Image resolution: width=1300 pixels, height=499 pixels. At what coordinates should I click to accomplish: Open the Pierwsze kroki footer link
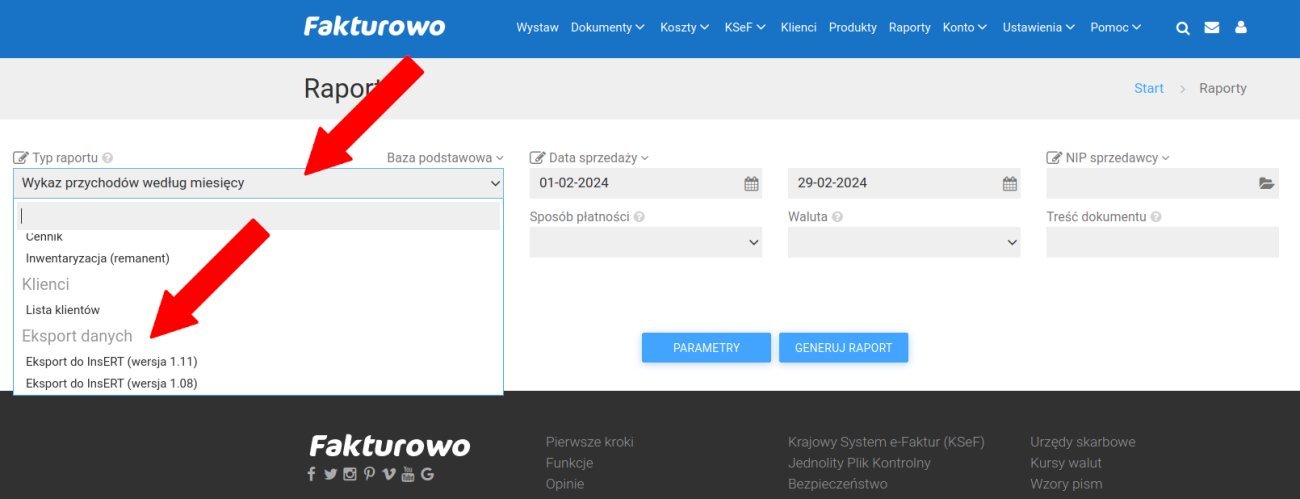tap(590, 442)
